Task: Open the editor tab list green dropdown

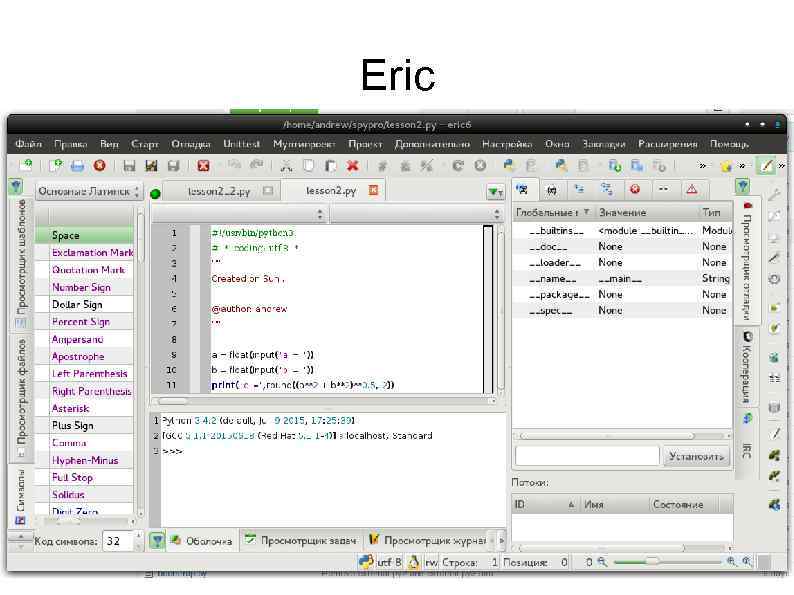Action: [495, 192]
